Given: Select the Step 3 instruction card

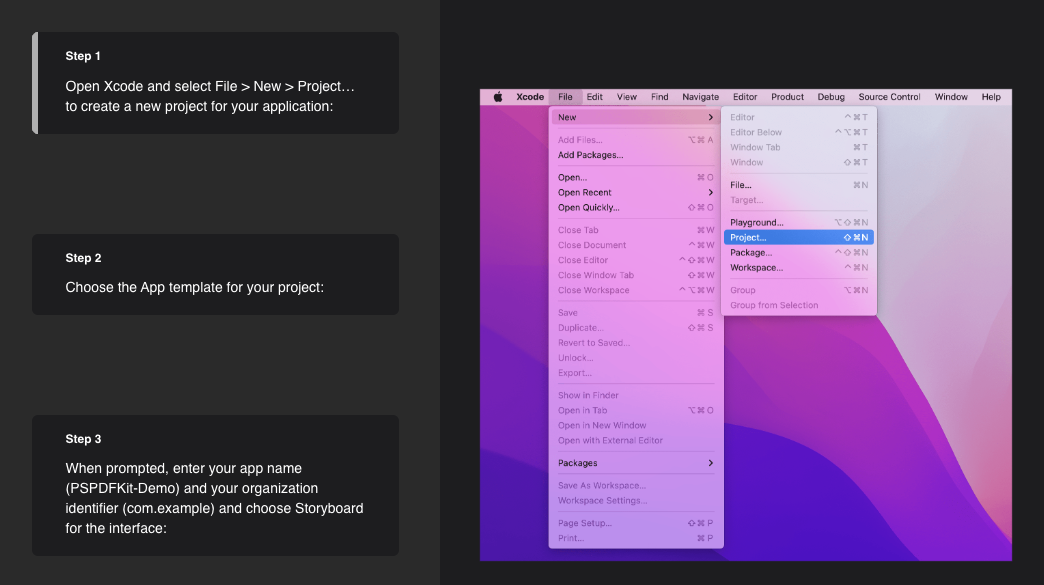Looking at the screenshot, I should [x=216, y=485].
